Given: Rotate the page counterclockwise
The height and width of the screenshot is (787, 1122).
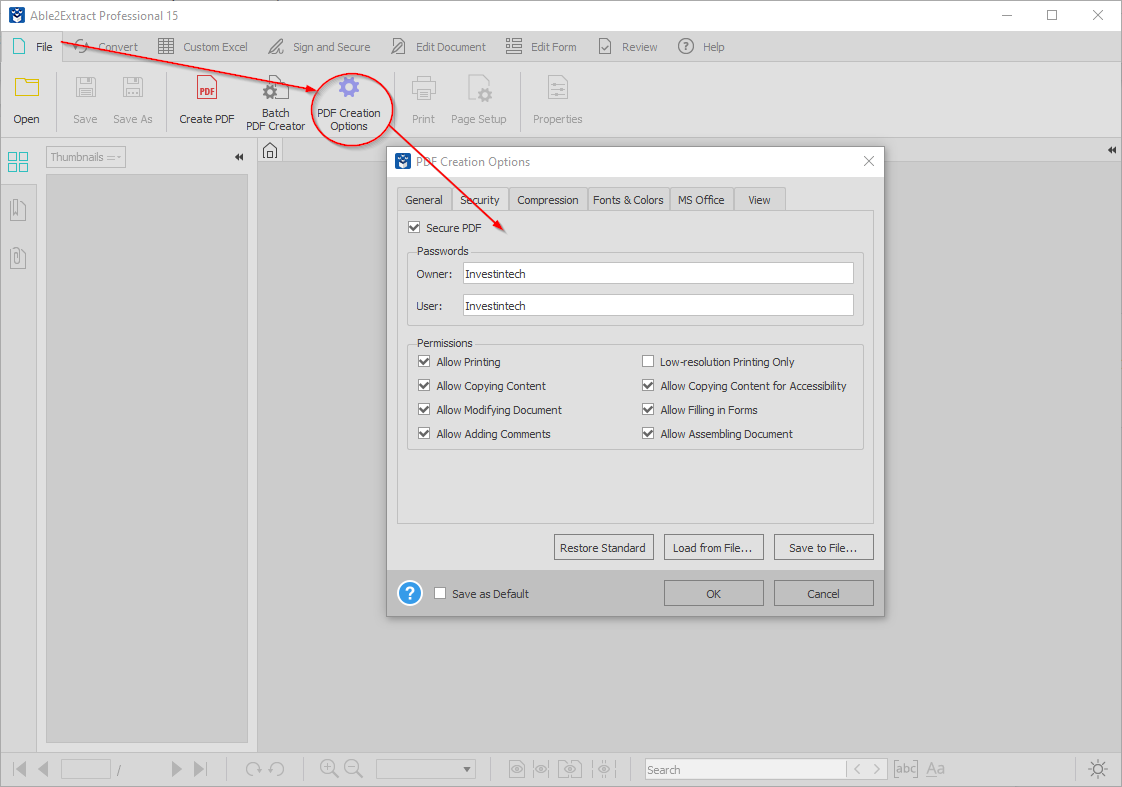Looking at the screenshot, I should 276,769.
